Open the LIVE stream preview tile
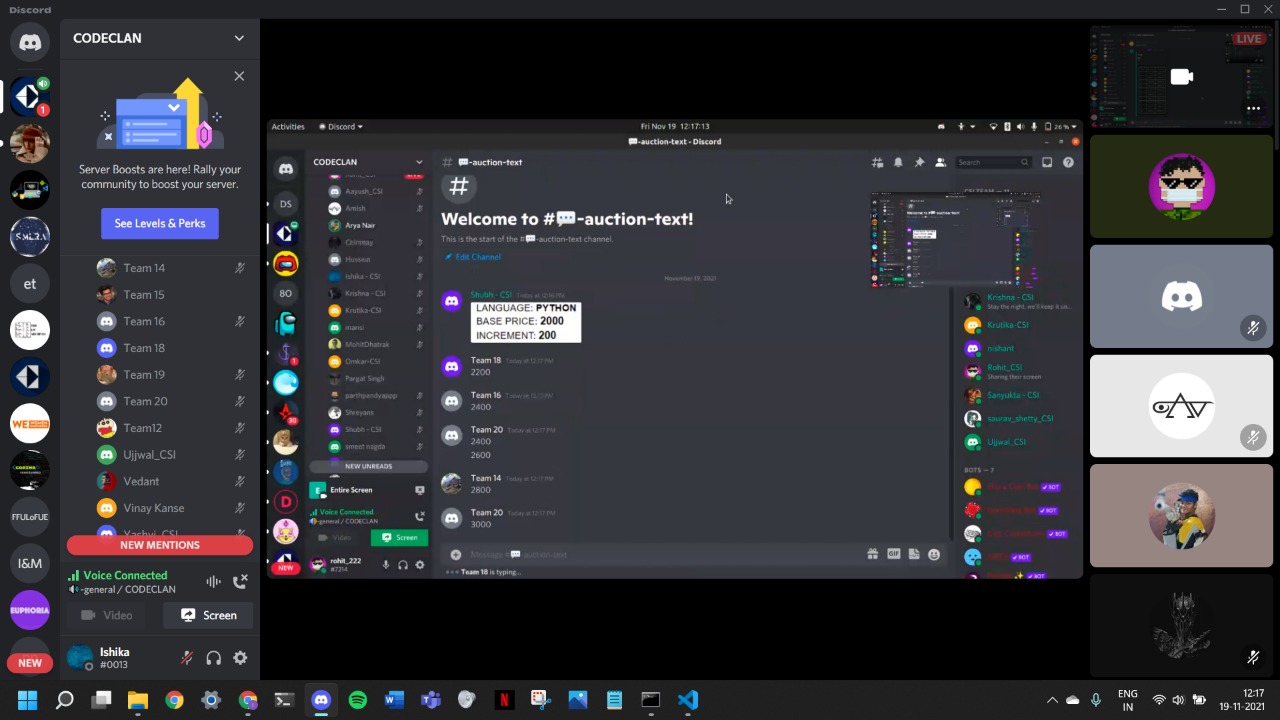The height and width of the screenshot is (720, 1280). [x=1182, y=77]
